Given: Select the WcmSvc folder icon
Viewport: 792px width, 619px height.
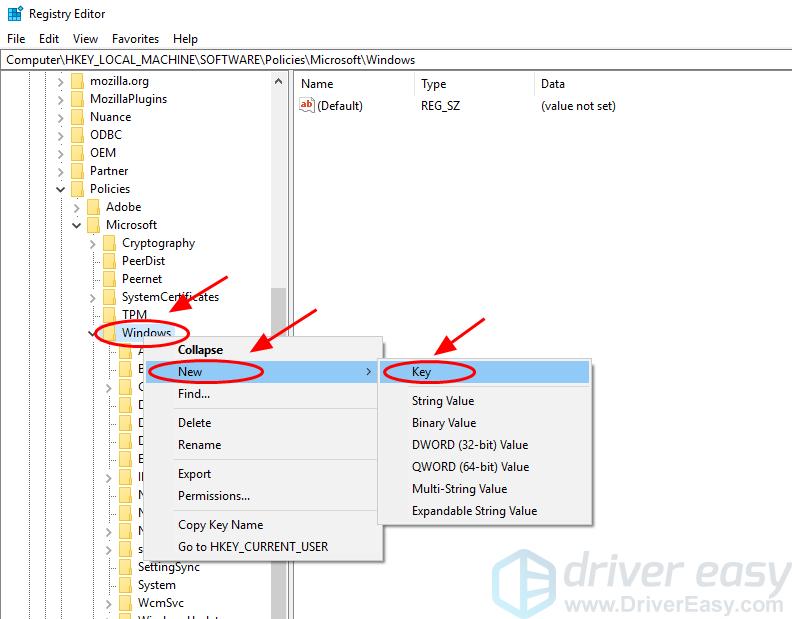Looking at the screenshot, I should coord(126,603).
